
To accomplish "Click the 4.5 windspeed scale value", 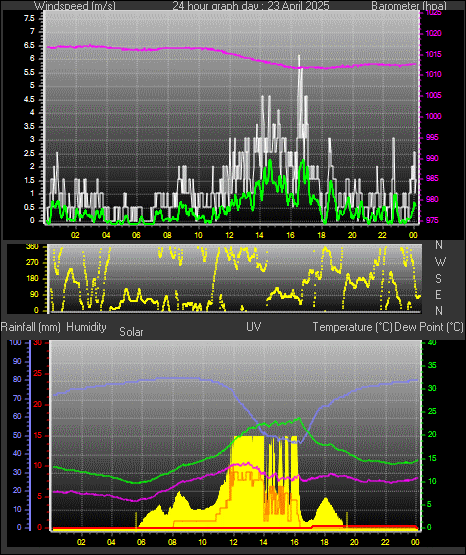I will [x=30, y=99].
